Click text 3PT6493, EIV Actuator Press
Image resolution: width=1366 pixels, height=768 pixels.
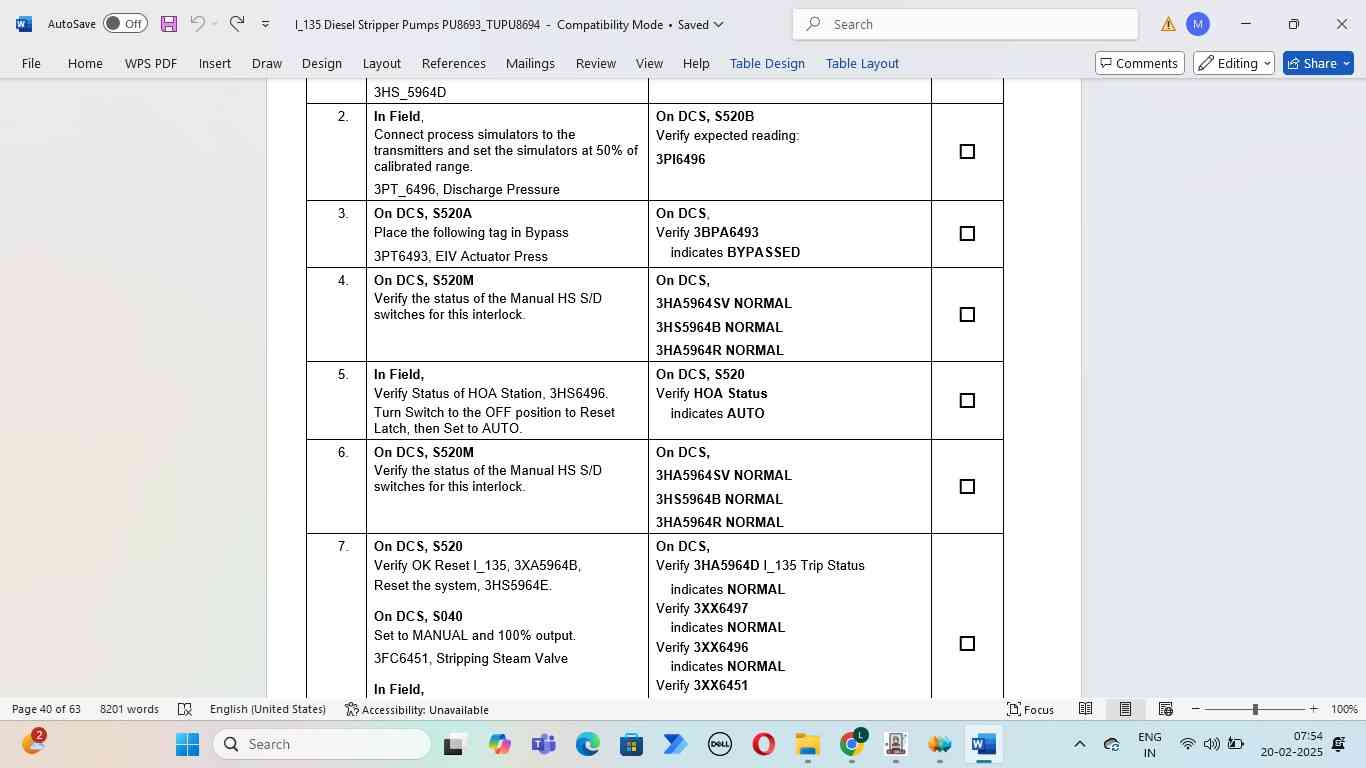(x=461, y=256)
